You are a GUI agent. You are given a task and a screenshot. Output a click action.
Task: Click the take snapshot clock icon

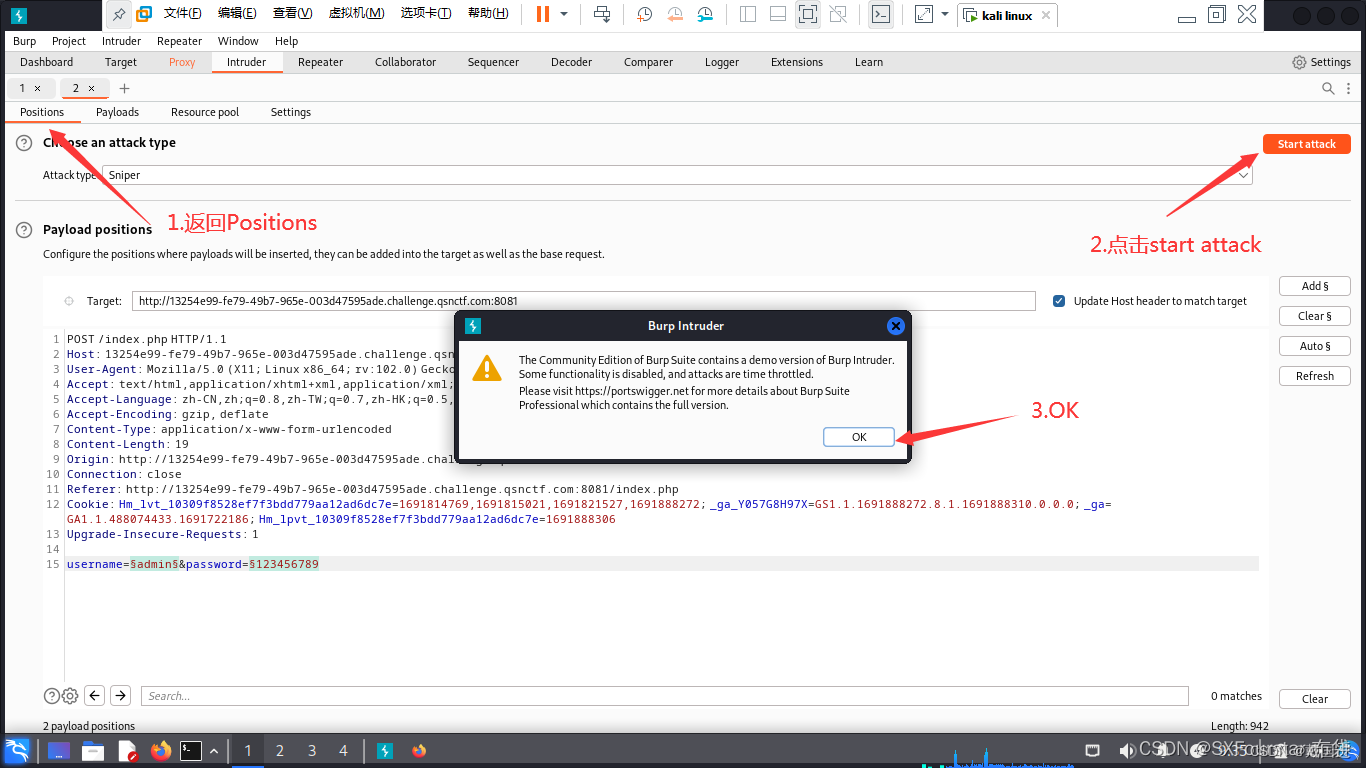644,14
